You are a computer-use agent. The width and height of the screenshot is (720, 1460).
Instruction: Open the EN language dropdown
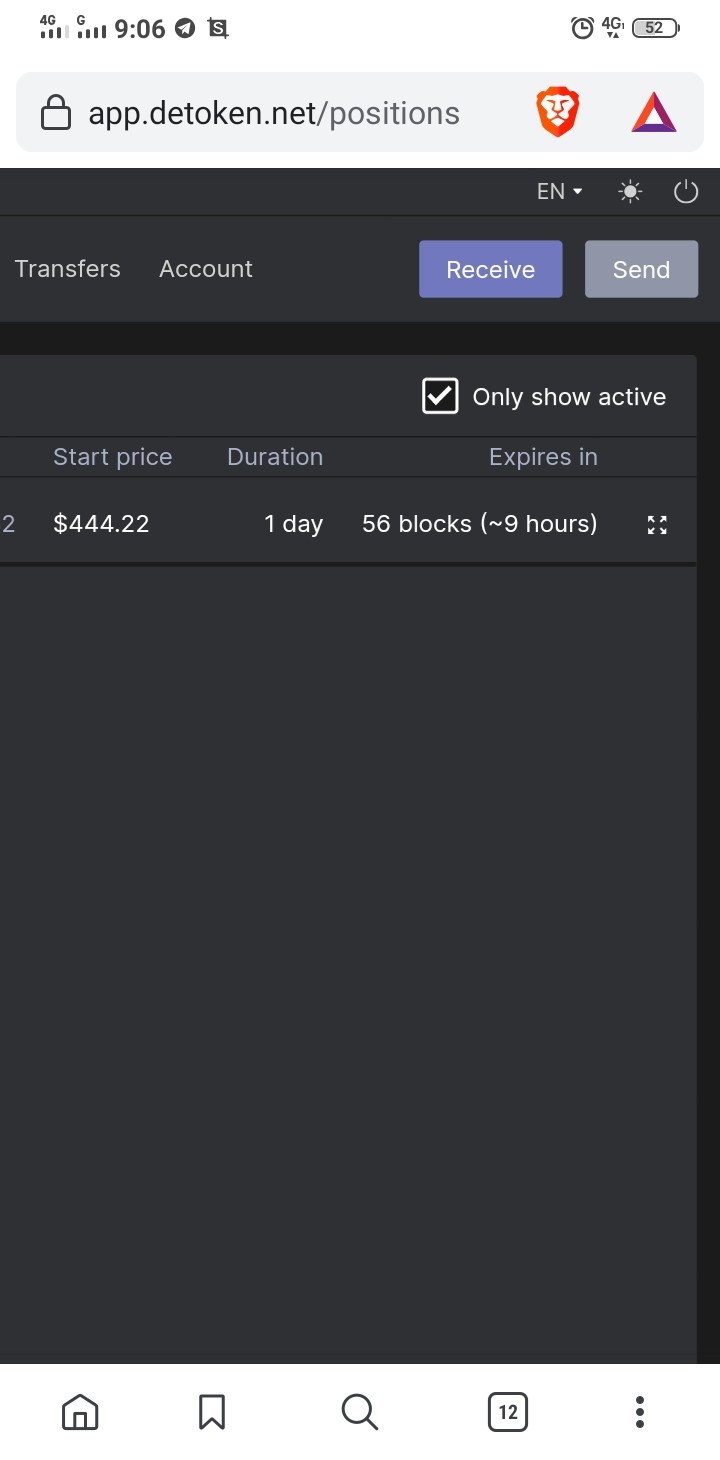click(x=560, y=191)
